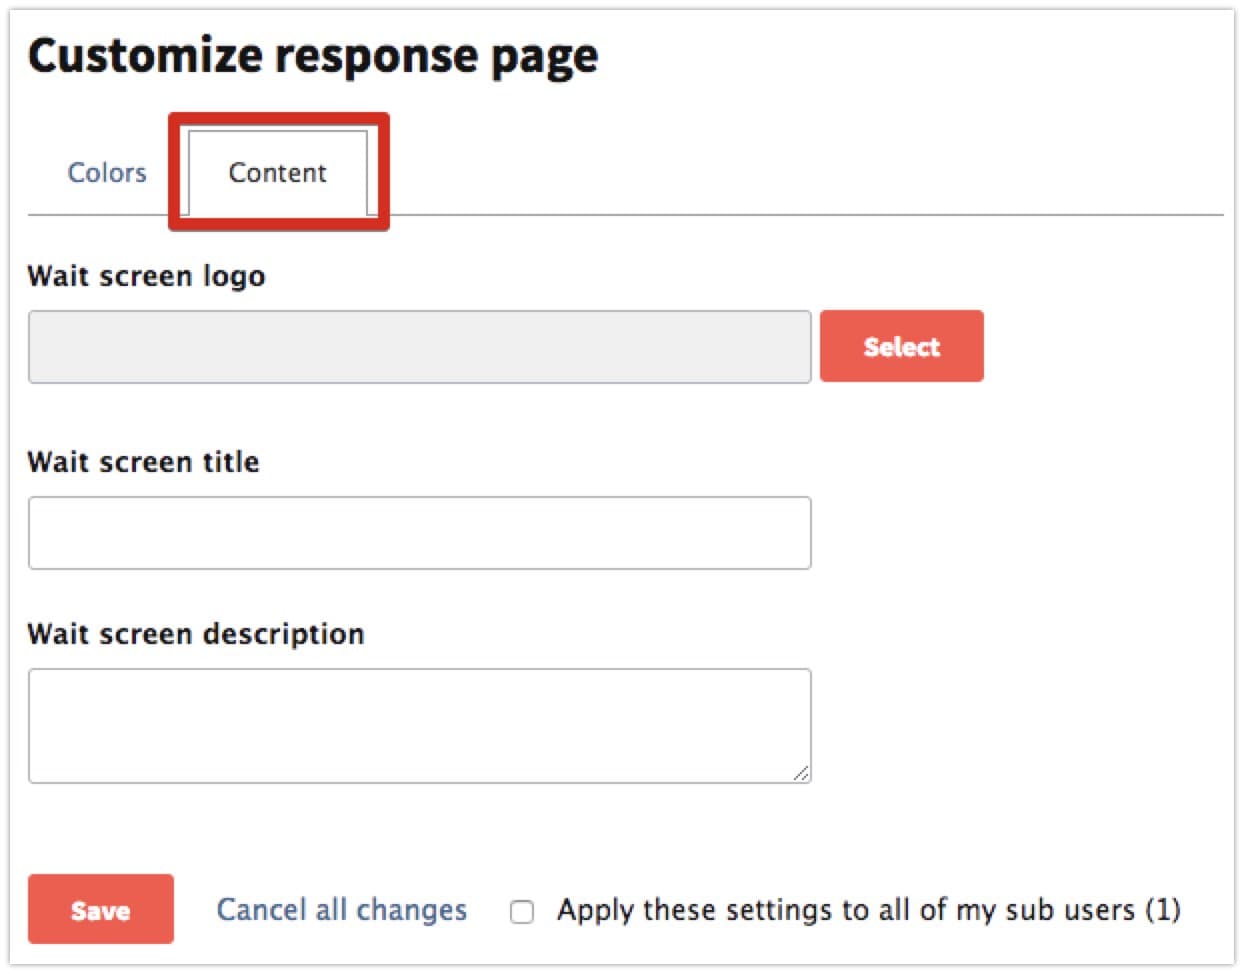
Task: Focus the Wait screen description textarea
Action: click(419, 726)
